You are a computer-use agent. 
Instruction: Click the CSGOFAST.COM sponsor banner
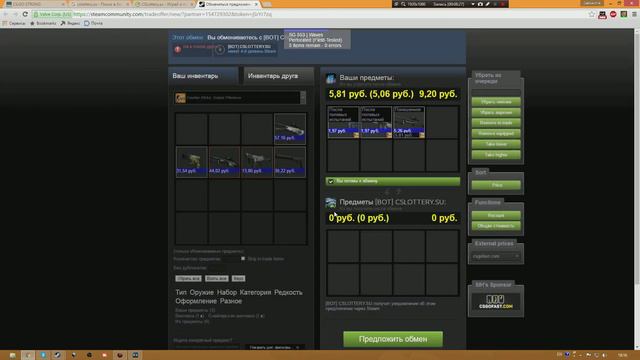(496, 302)
